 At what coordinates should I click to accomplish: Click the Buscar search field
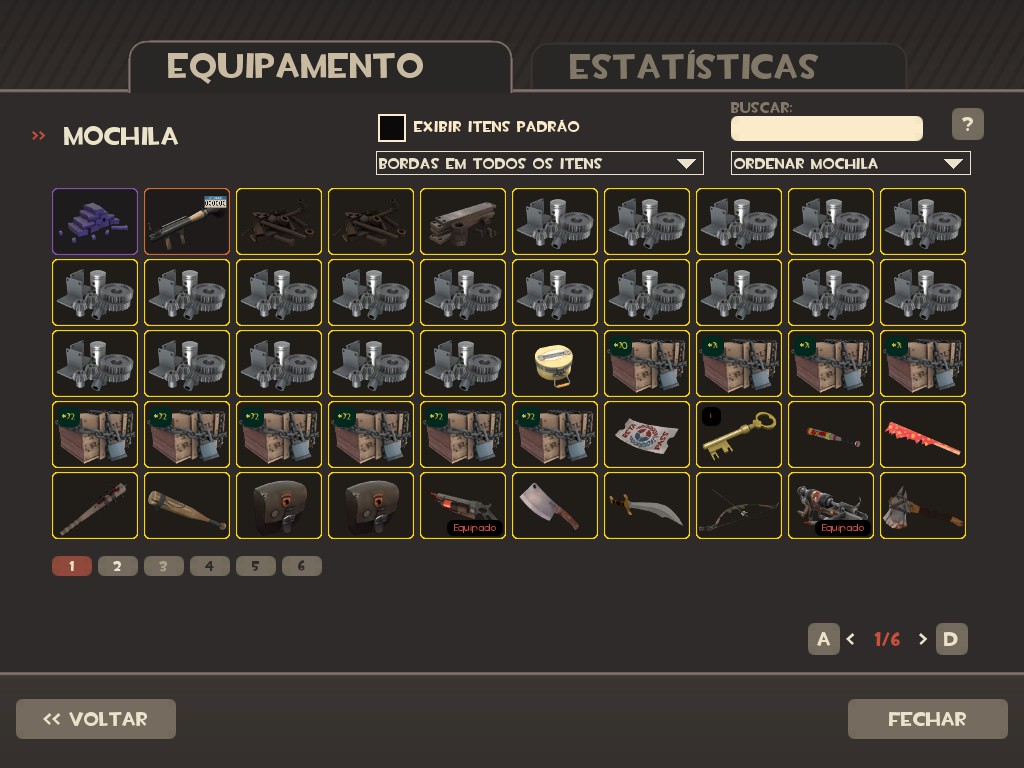pyautogui.click(x=827, y=129)
